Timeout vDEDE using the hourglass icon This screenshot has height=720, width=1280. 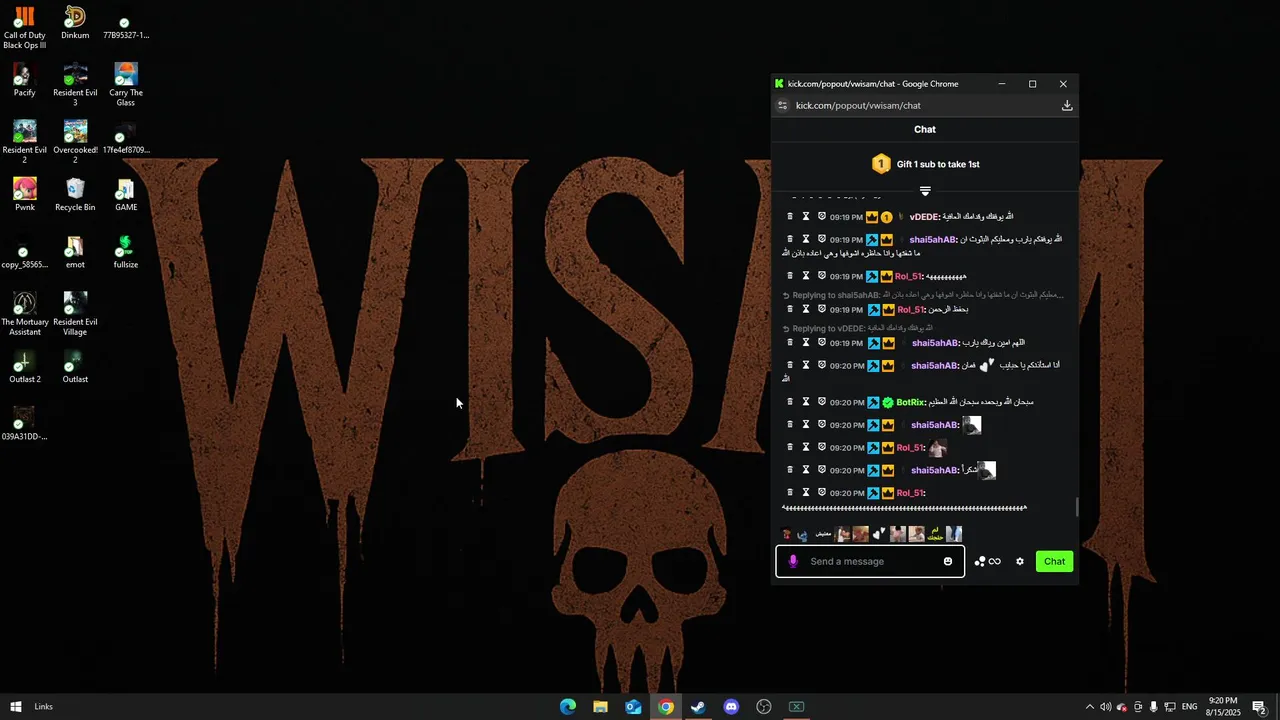click(x=806, y=217)
